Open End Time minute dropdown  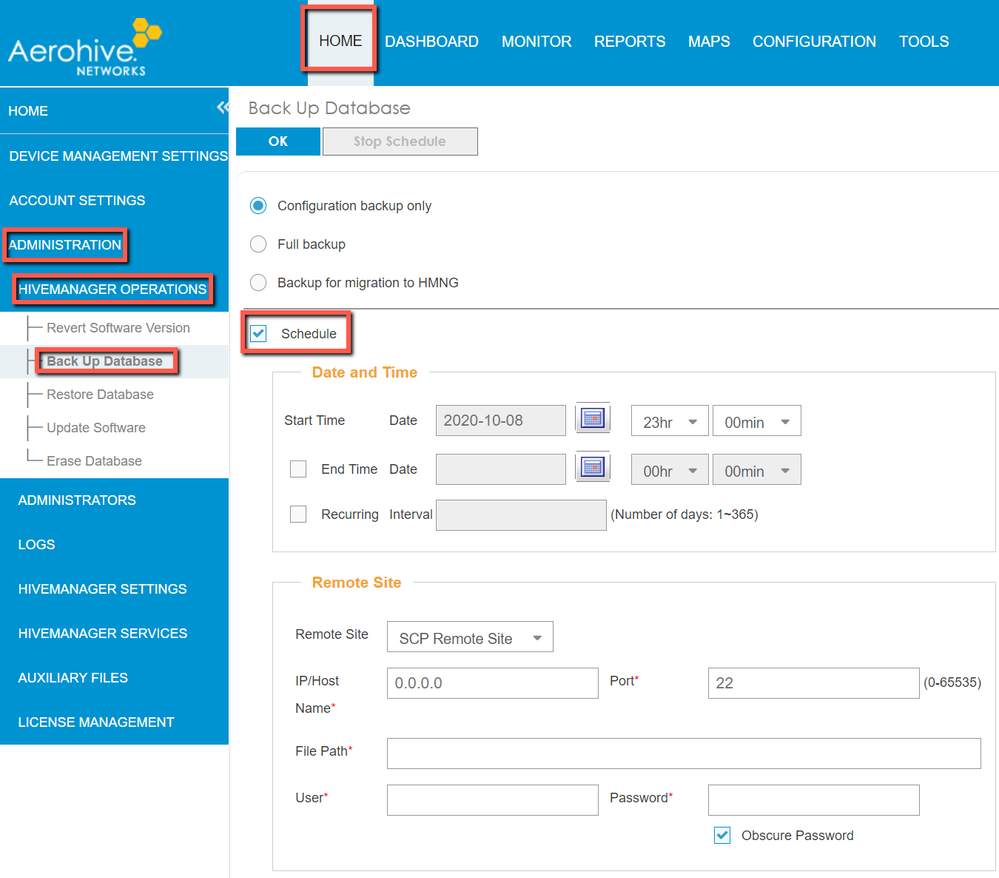pos(756,470)
